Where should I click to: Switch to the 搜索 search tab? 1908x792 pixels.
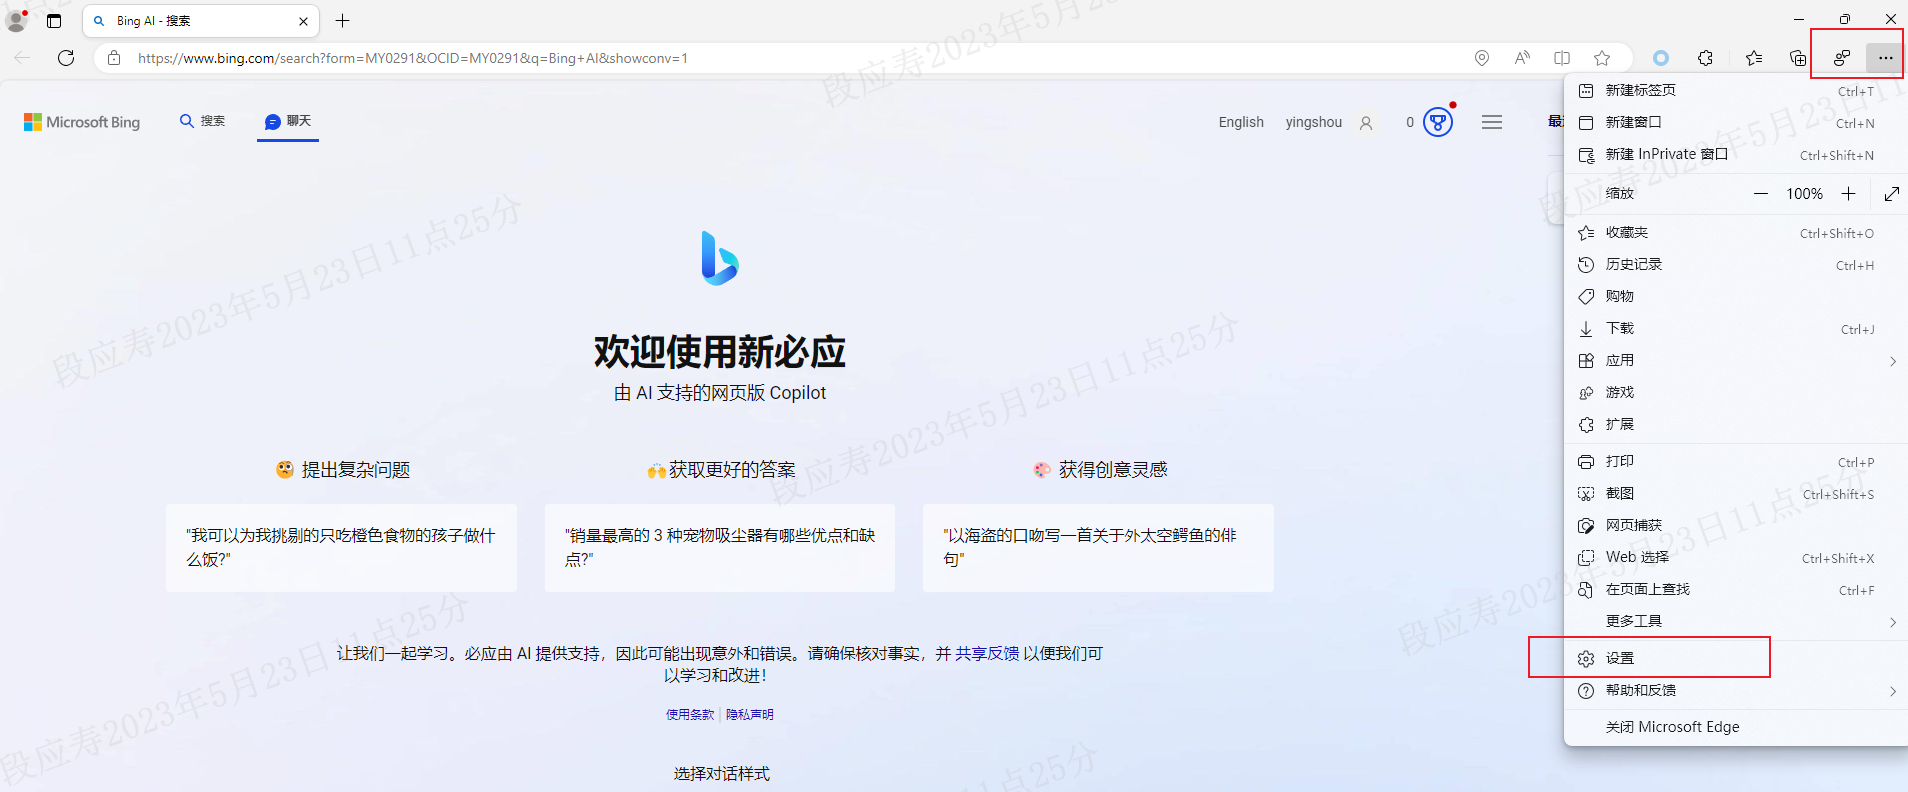click(x=203, y=121)
